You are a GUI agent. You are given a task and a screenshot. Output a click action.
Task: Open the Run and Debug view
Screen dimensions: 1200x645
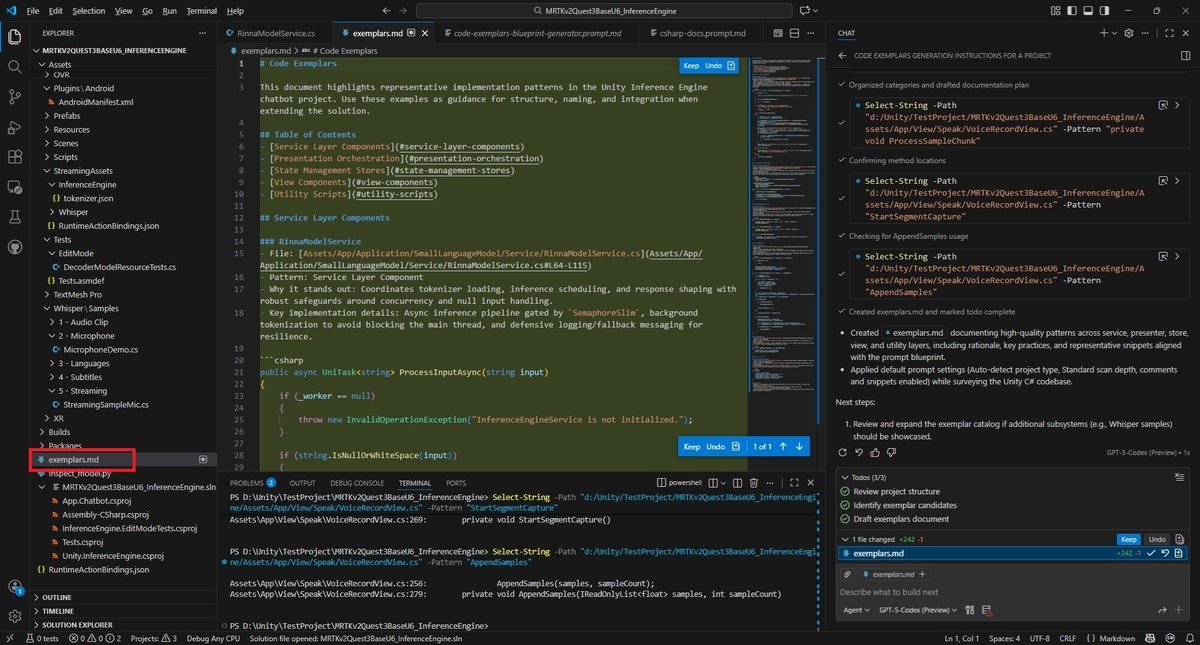tap(15, 127)
